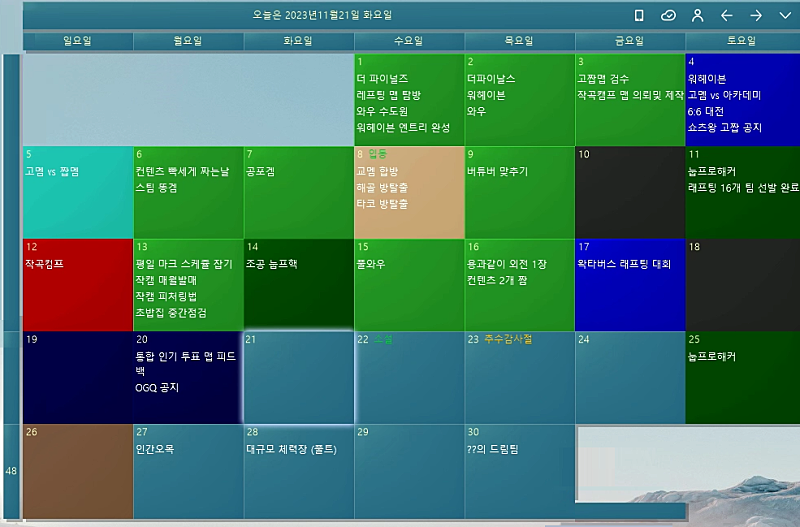Click '대규모 체력장 (풀트)' event
800x527 pixels.
coord(291,449)
